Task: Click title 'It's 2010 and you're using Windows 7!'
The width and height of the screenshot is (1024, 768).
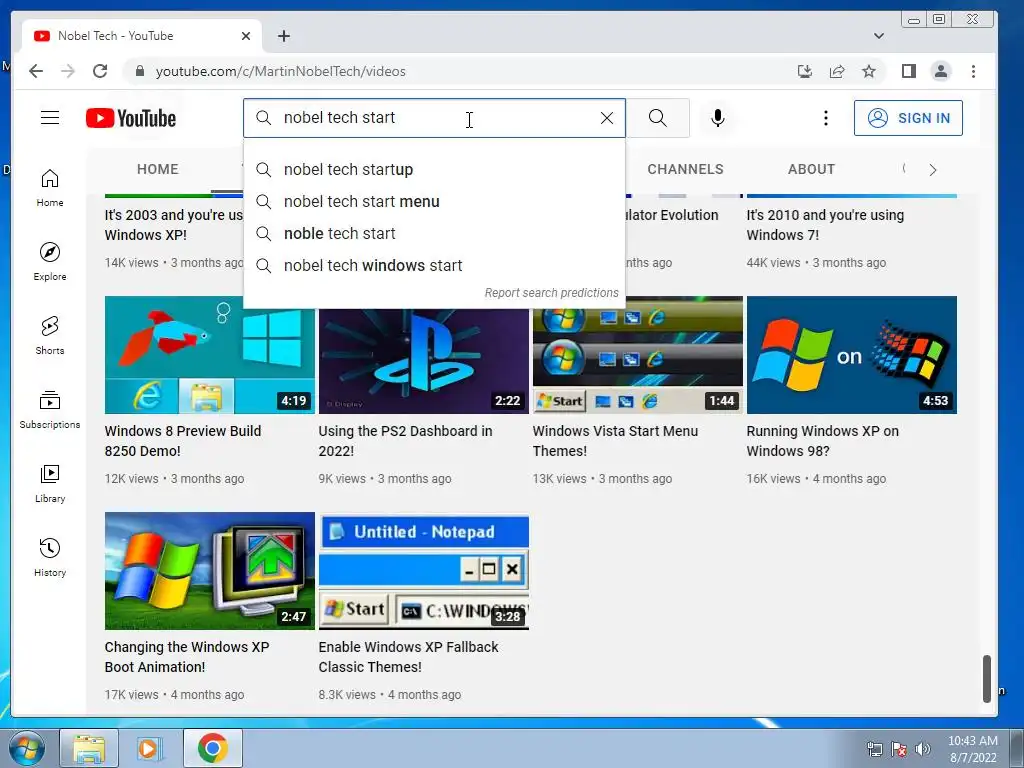Action: pyautogui.click(x=825, y=225)
